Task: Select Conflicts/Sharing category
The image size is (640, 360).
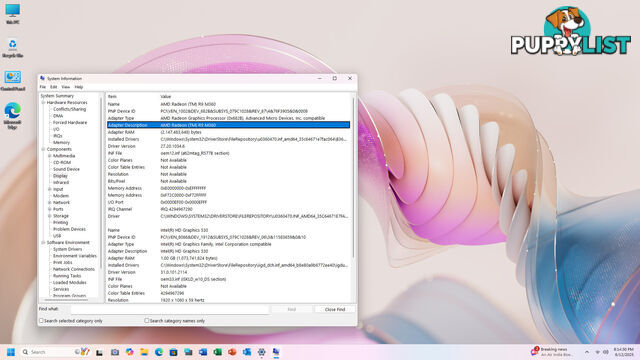Action: coord(69,109)
